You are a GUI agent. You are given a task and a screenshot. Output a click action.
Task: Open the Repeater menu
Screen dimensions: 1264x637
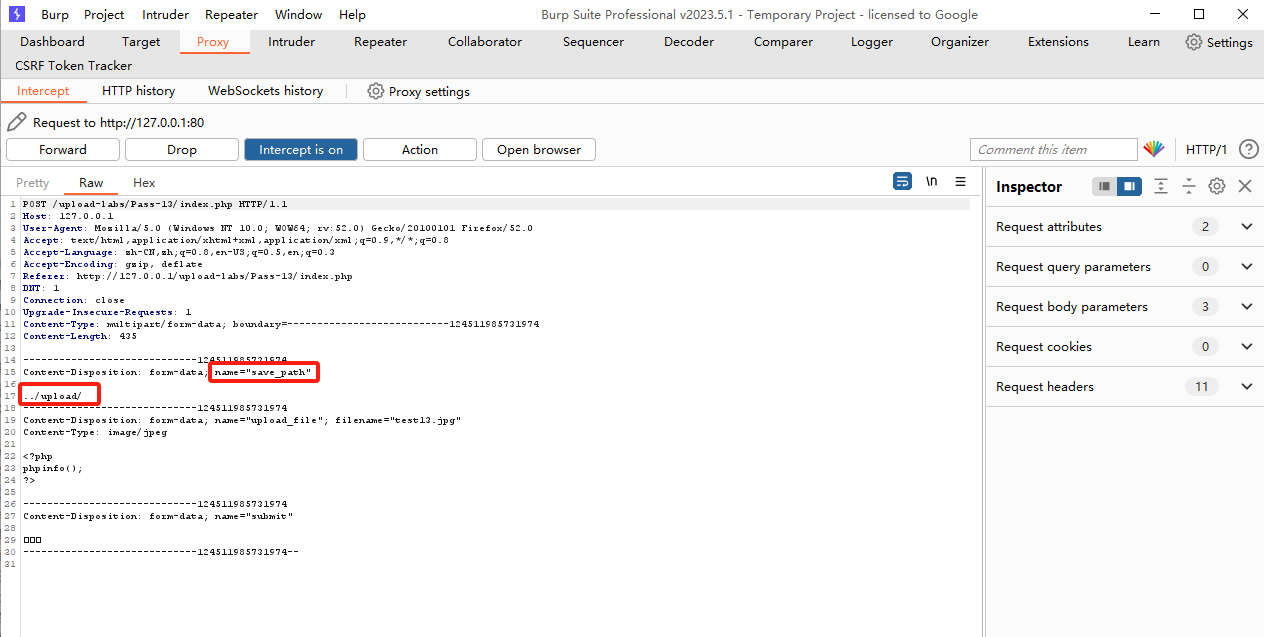tap(231, 15)
